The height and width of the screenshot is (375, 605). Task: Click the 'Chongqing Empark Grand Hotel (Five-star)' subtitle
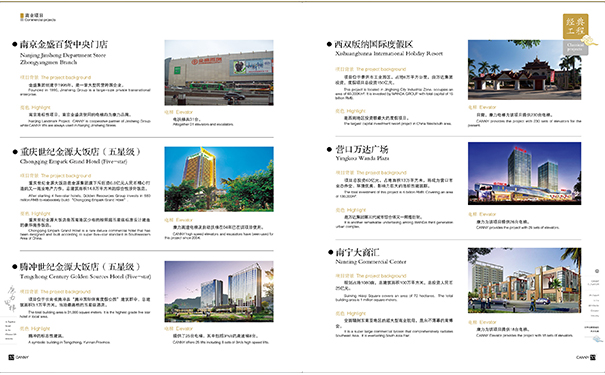(x=73, y=162)
